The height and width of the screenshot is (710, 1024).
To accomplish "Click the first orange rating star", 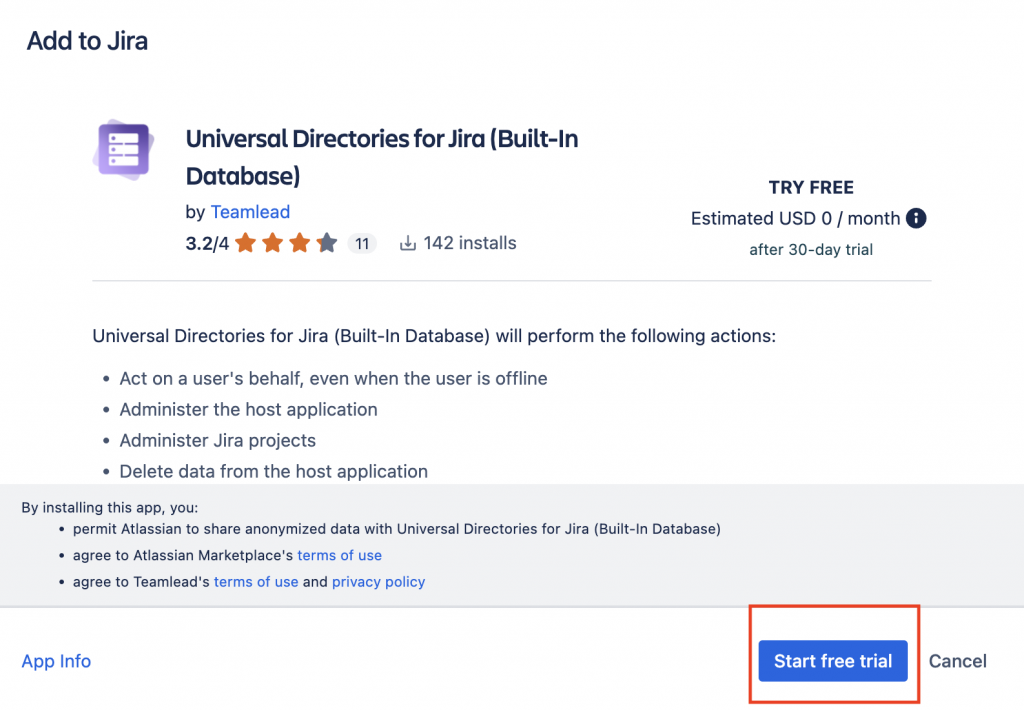I will click(246, 243).
